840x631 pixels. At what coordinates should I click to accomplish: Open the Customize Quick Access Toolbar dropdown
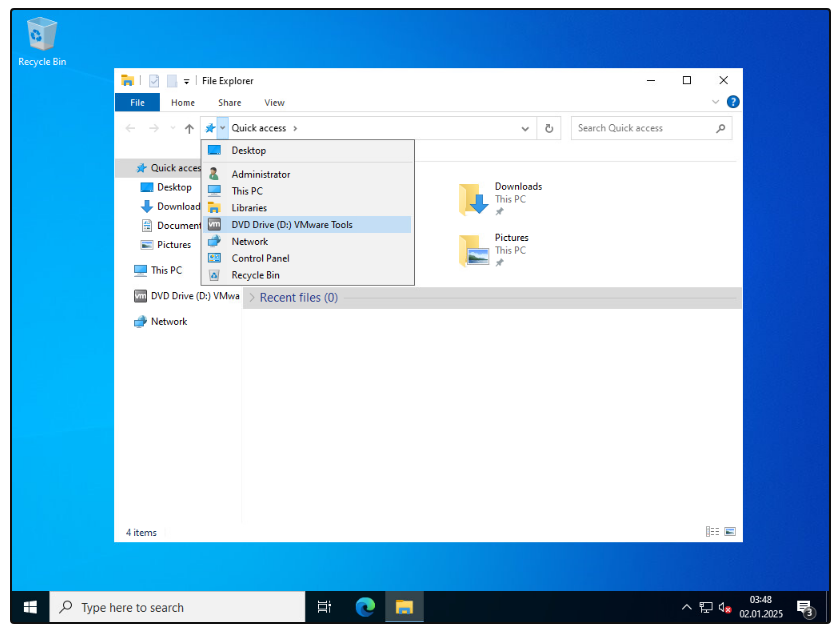click(186, 81)
